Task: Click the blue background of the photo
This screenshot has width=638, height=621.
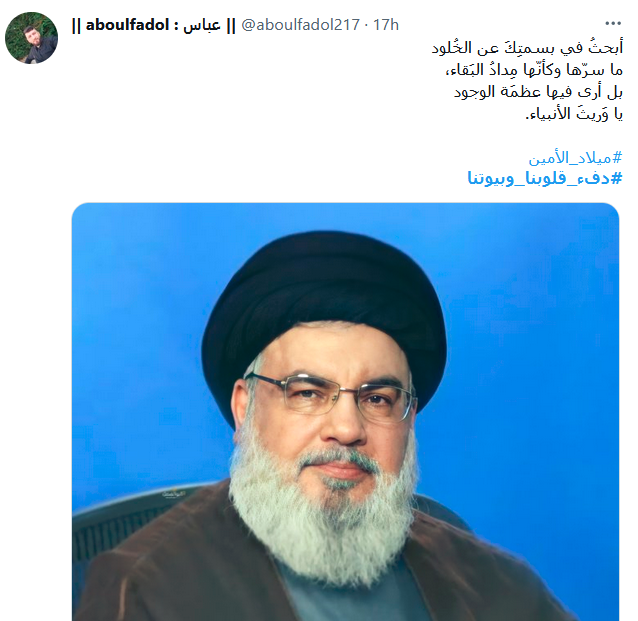Action: coord(529,326)
